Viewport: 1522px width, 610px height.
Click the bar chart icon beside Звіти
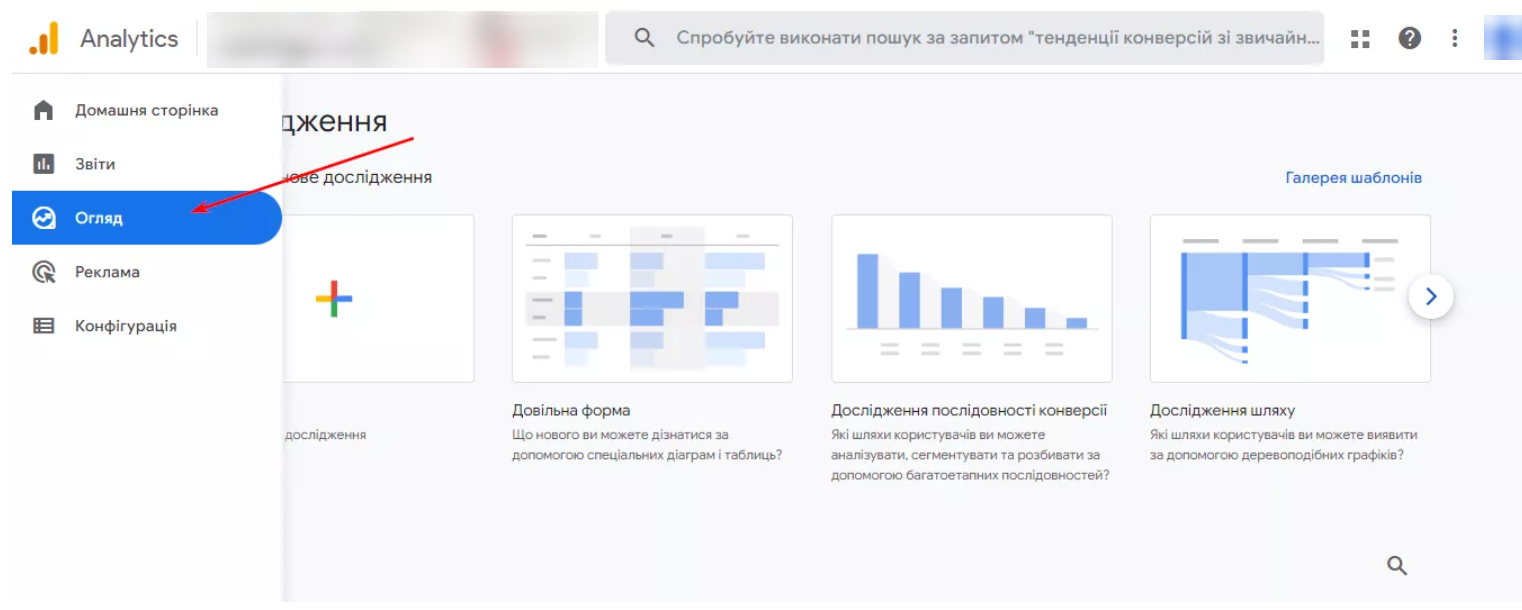point(43,164)
